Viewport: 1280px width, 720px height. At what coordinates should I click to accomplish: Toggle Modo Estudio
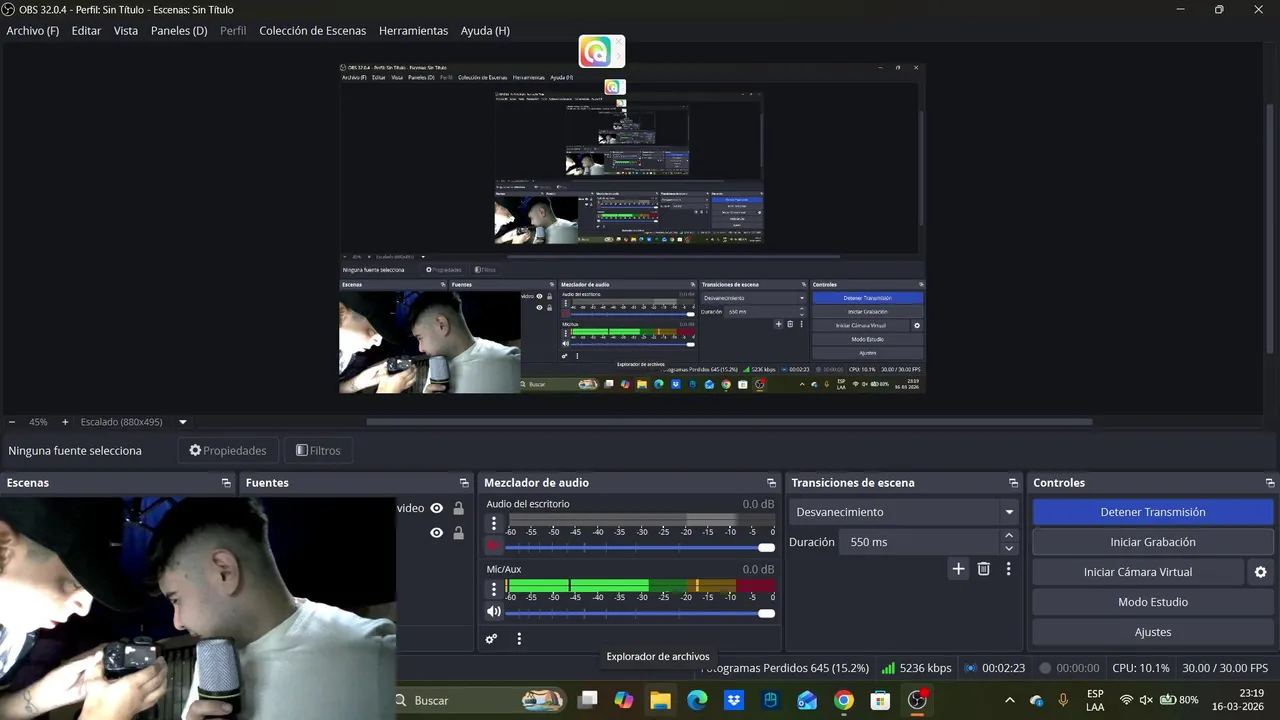click(1152, 602)
